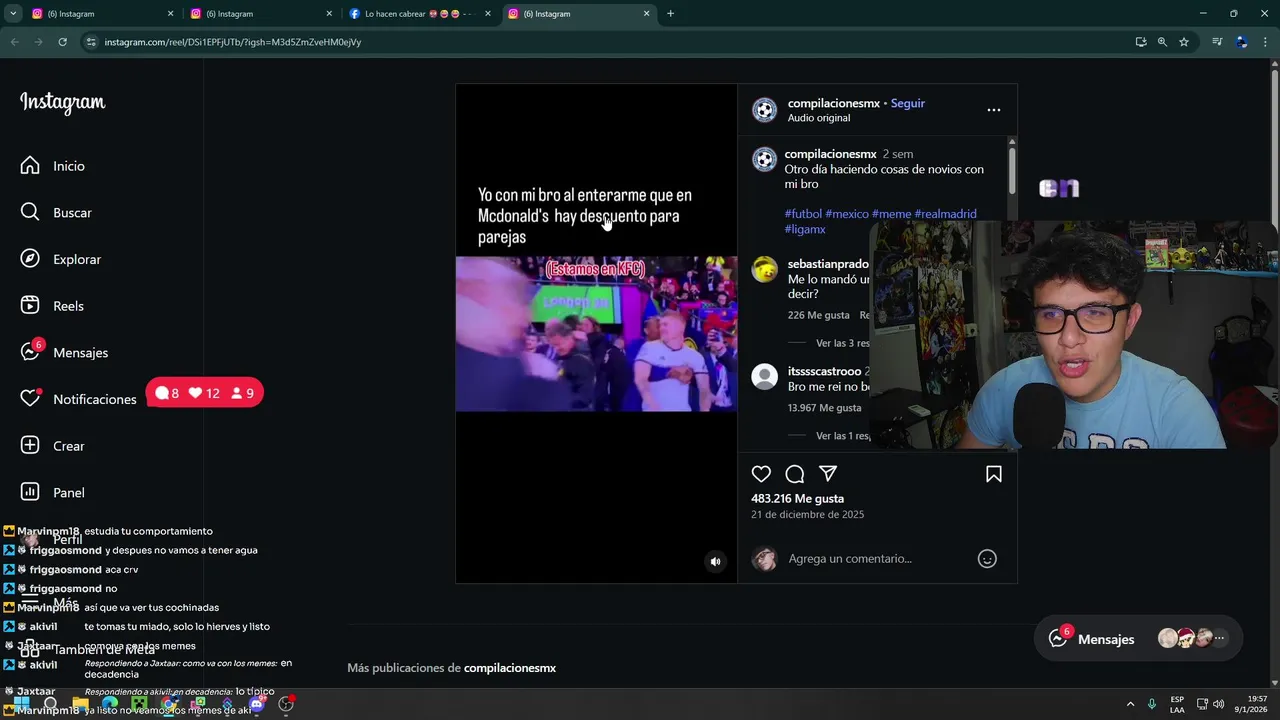Open compilacionesmx username in post header
Screen dimensions: 1280x720
tap(834, 103)
